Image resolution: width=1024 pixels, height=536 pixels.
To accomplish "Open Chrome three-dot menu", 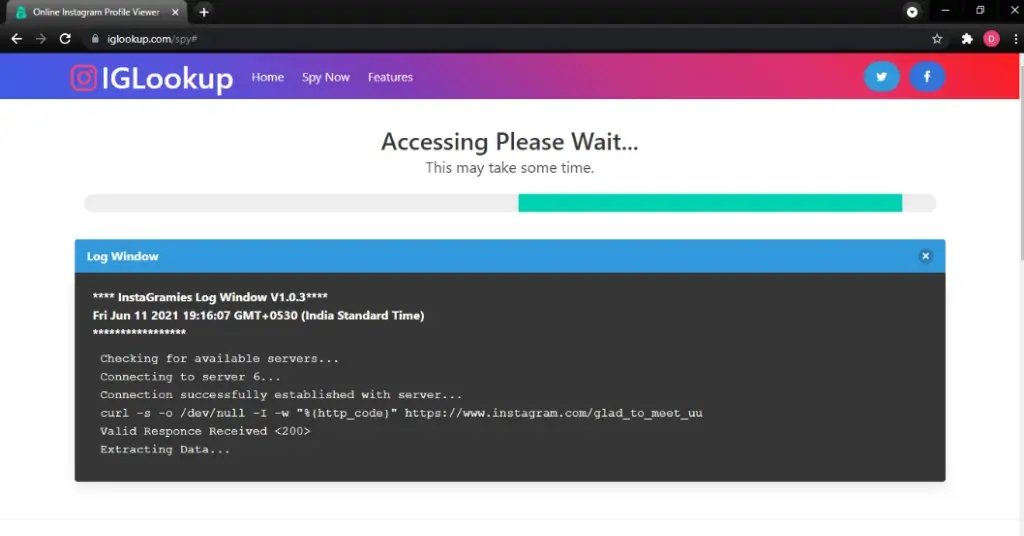I will click(x=1016, y=39).
